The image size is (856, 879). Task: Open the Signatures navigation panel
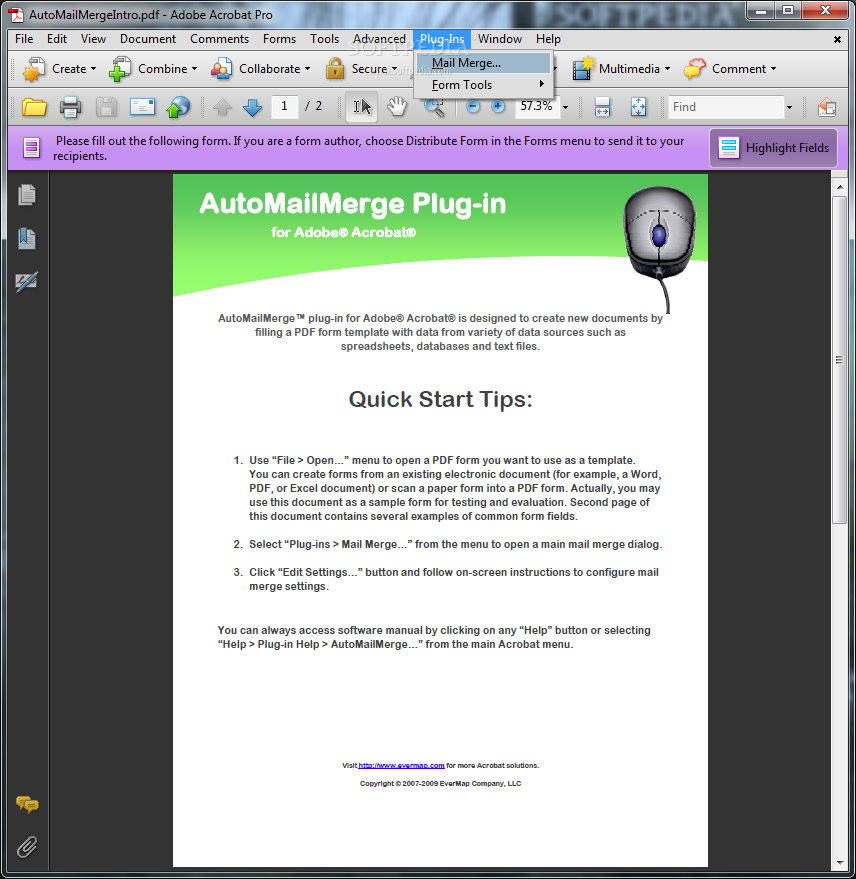click(26, 281)
